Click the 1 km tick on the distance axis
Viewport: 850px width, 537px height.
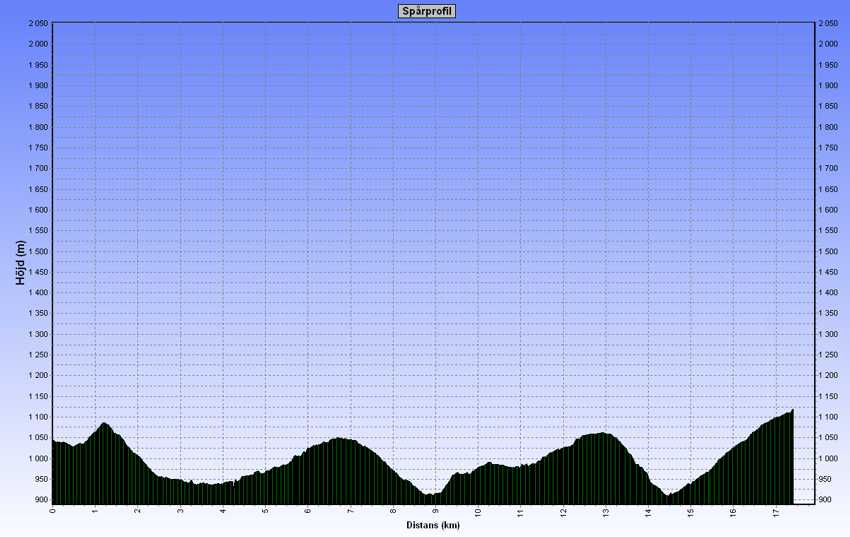95,510
